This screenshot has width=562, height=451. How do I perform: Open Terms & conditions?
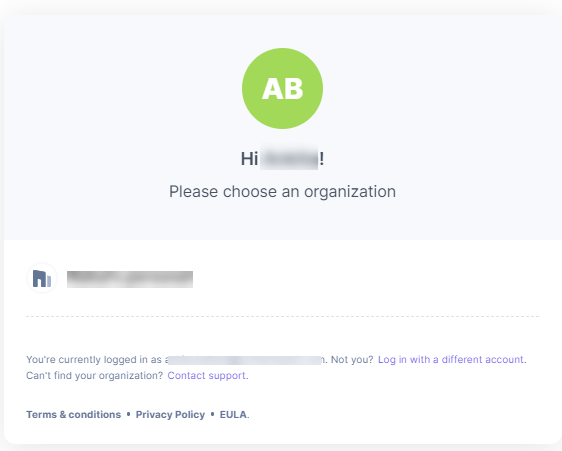coord(73,414)
